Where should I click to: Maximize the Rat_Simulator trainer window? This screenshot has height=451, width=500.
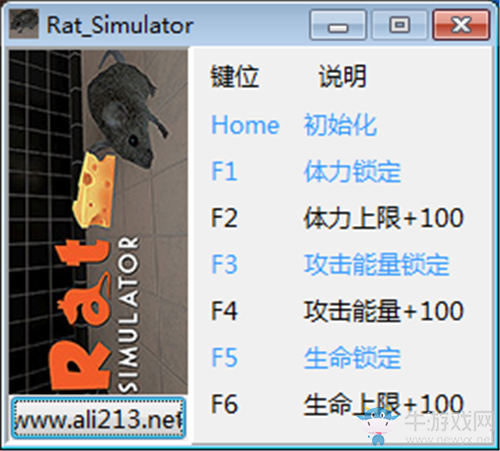[399, 25]
